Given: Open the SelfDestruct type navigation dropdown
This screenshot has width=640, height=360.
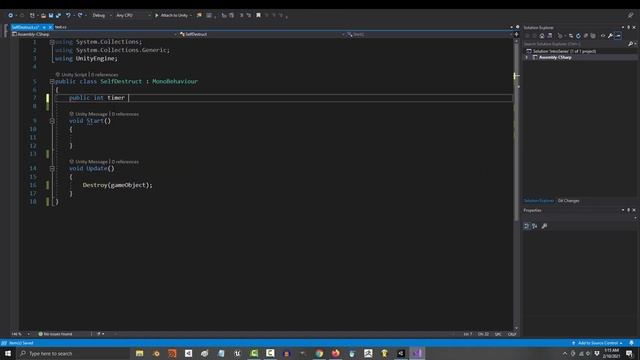Looking at the screenshot, I should (262, 34).
